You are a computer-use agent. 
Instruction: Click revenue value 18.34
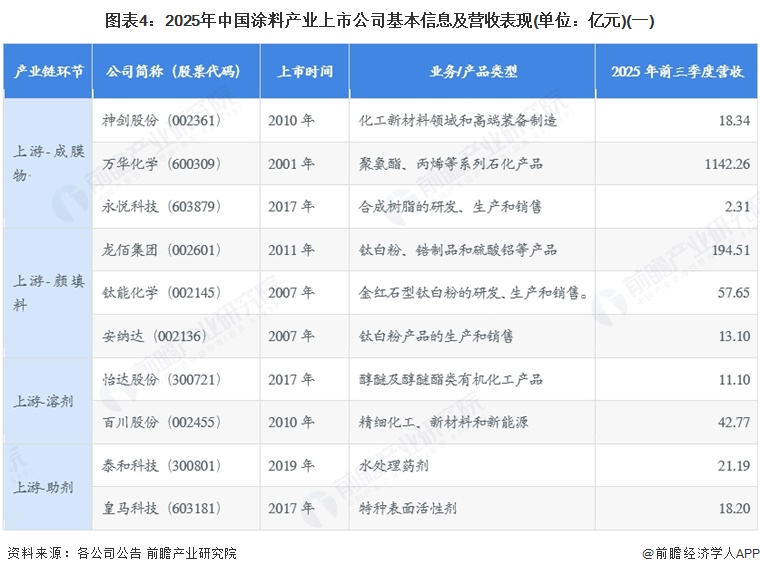coord(734,120)
